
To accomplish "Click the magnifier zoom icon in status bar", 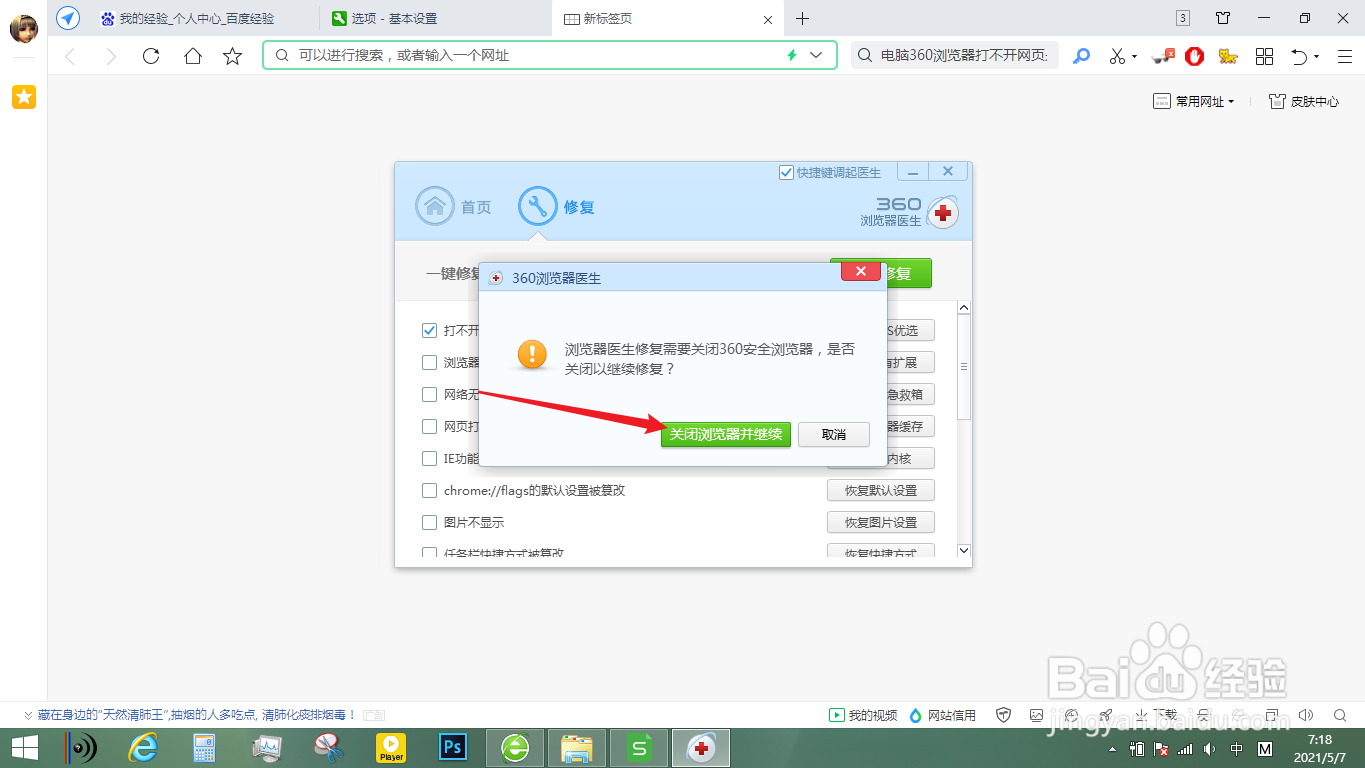I will [1341, 715].
